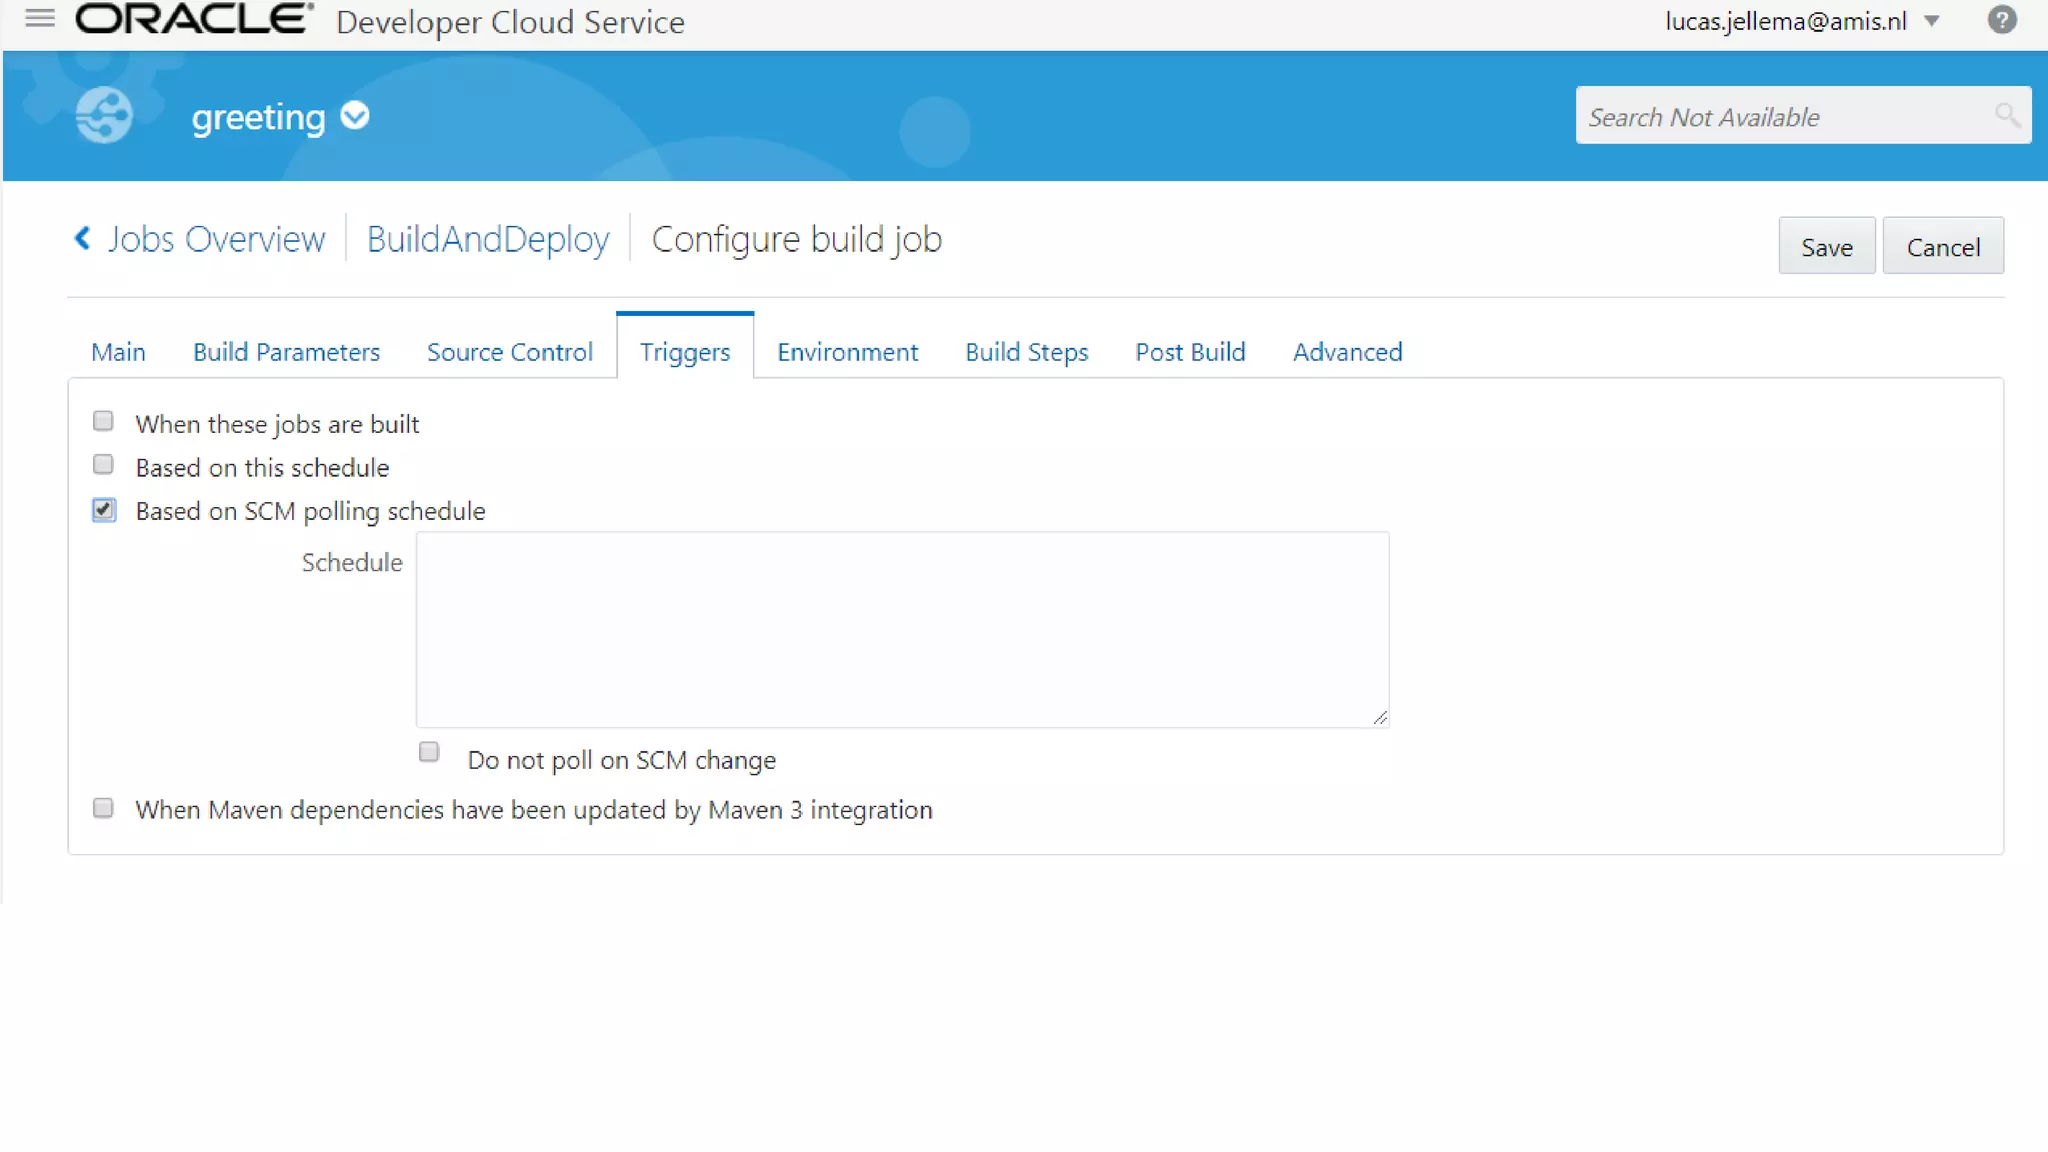
Task: Enable Maven dependencies updated trigger
Action: click(x=103, y=808)
